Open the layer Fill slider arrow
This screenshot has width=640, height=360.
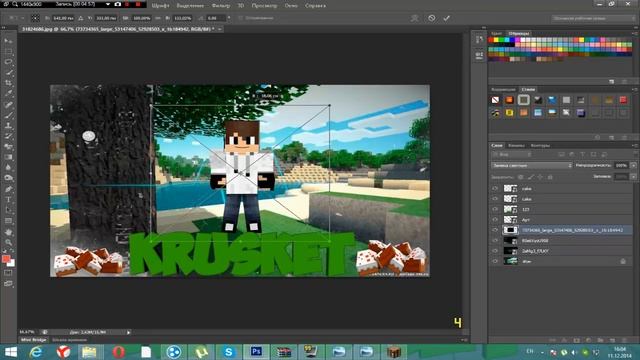click(x=633, y=177)
